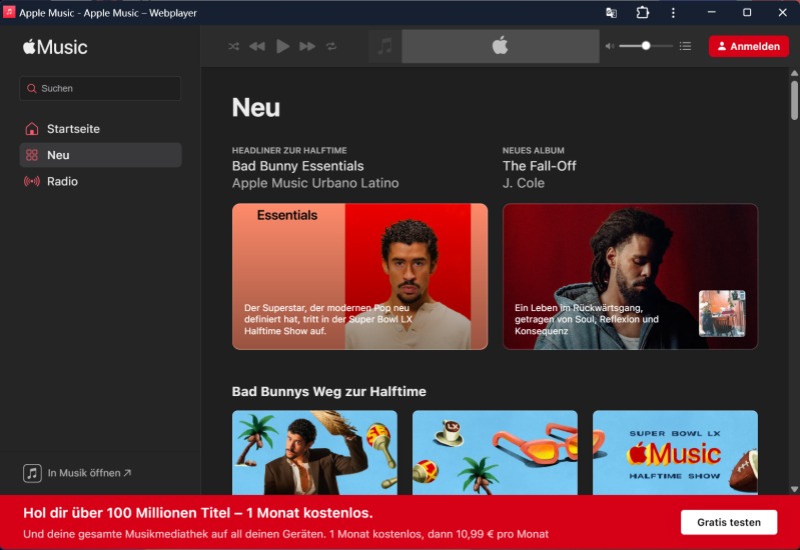The image size is (800, 550).
Task: Click the grid icon beside Neu
Action: [32, 155]
